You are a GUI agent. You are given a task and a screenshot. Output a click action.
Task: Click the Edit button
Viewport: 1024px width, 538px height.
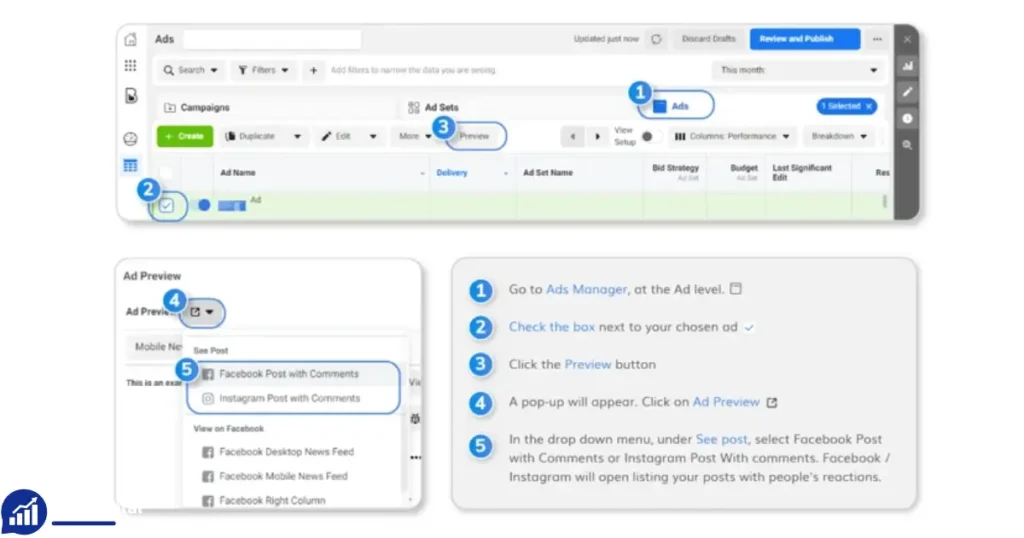click(x=340, y=136)
